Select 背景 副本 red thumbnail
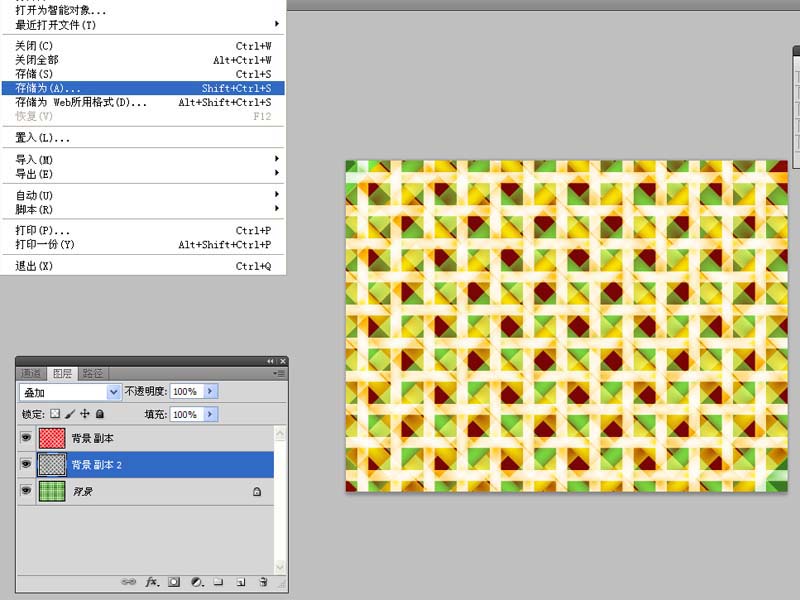 click(52, 438)
